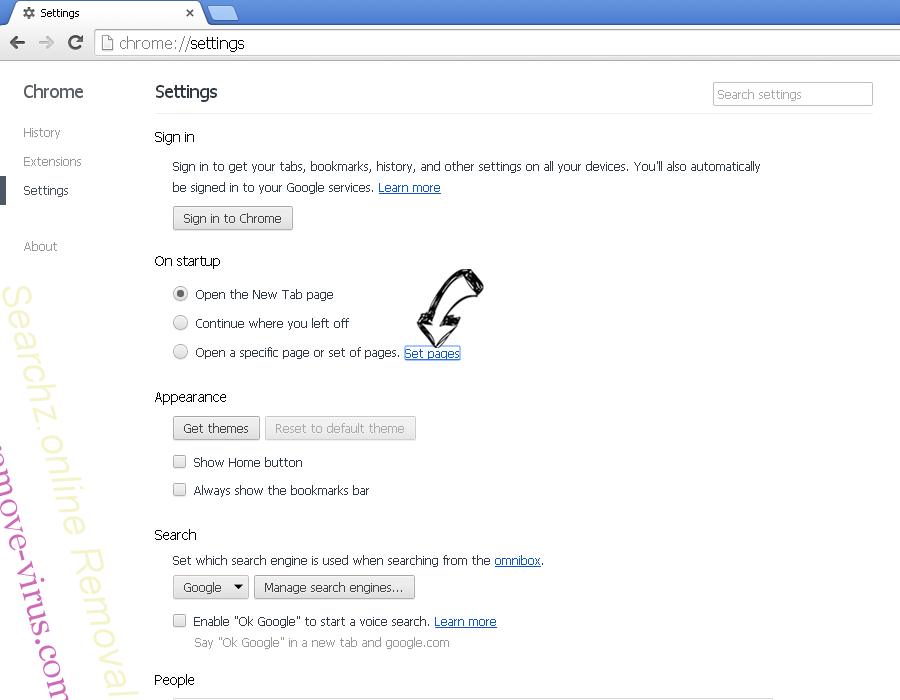Viewport: 900px width, 700px height.
Task: Click the Search section heading
Action: 175,535
